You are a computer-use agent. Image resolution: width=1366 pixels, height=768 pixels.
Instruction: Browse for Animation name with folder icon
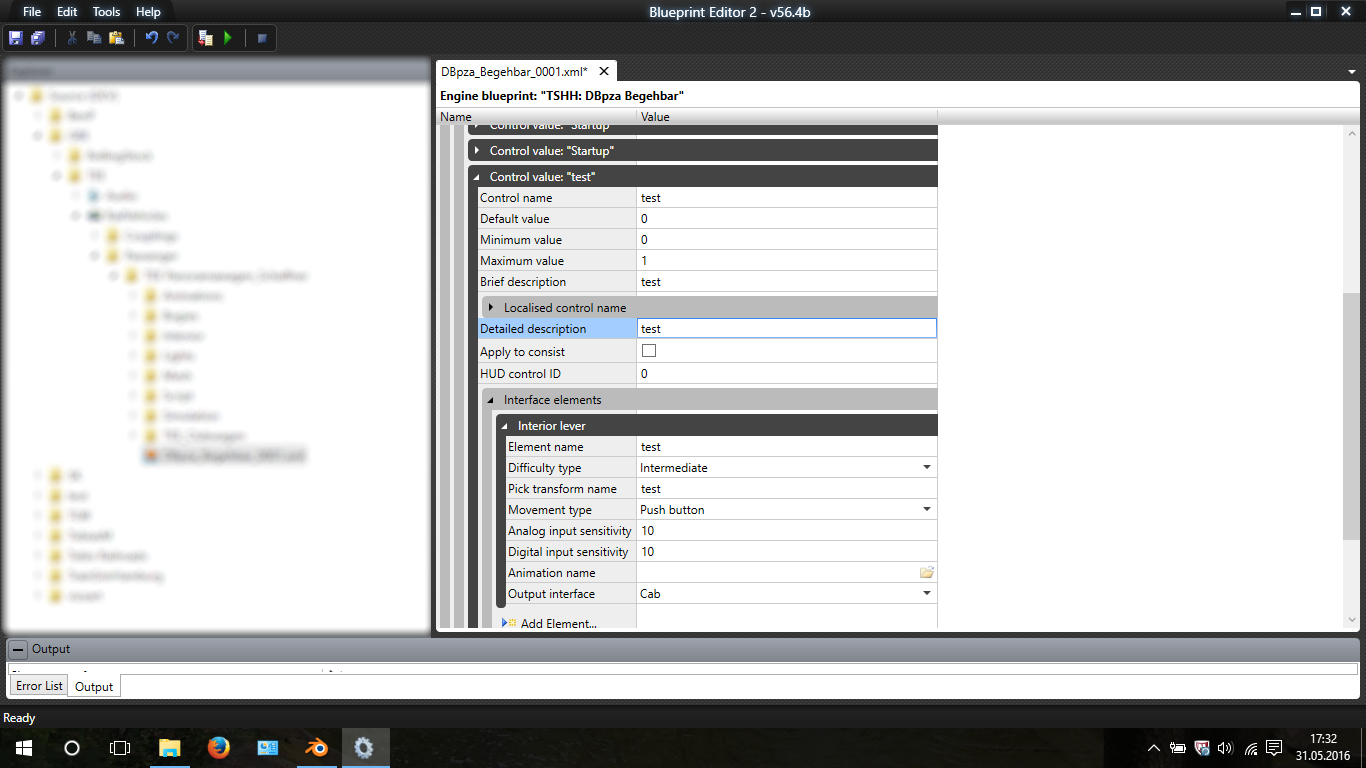coord(927,573)
